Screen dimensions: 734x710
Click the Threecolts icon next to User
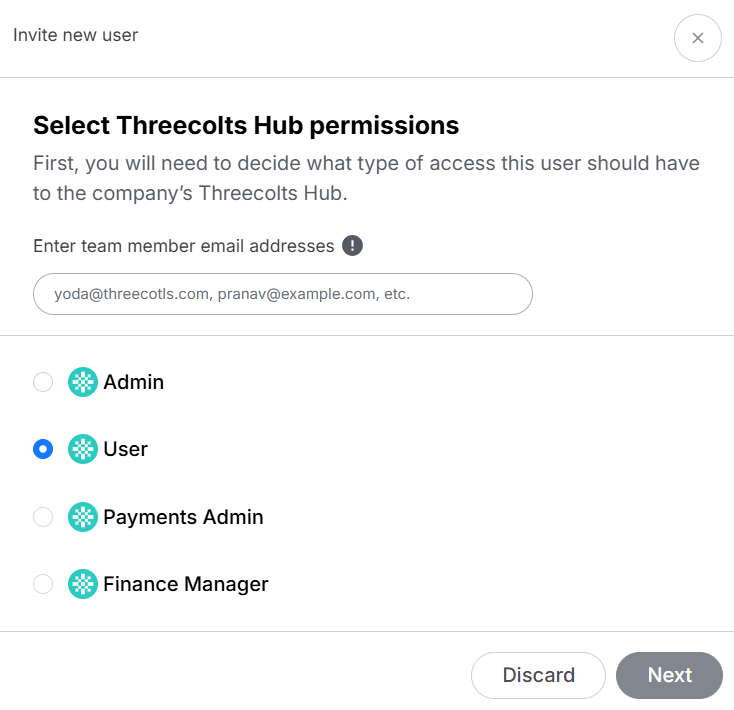pos(82,449)
